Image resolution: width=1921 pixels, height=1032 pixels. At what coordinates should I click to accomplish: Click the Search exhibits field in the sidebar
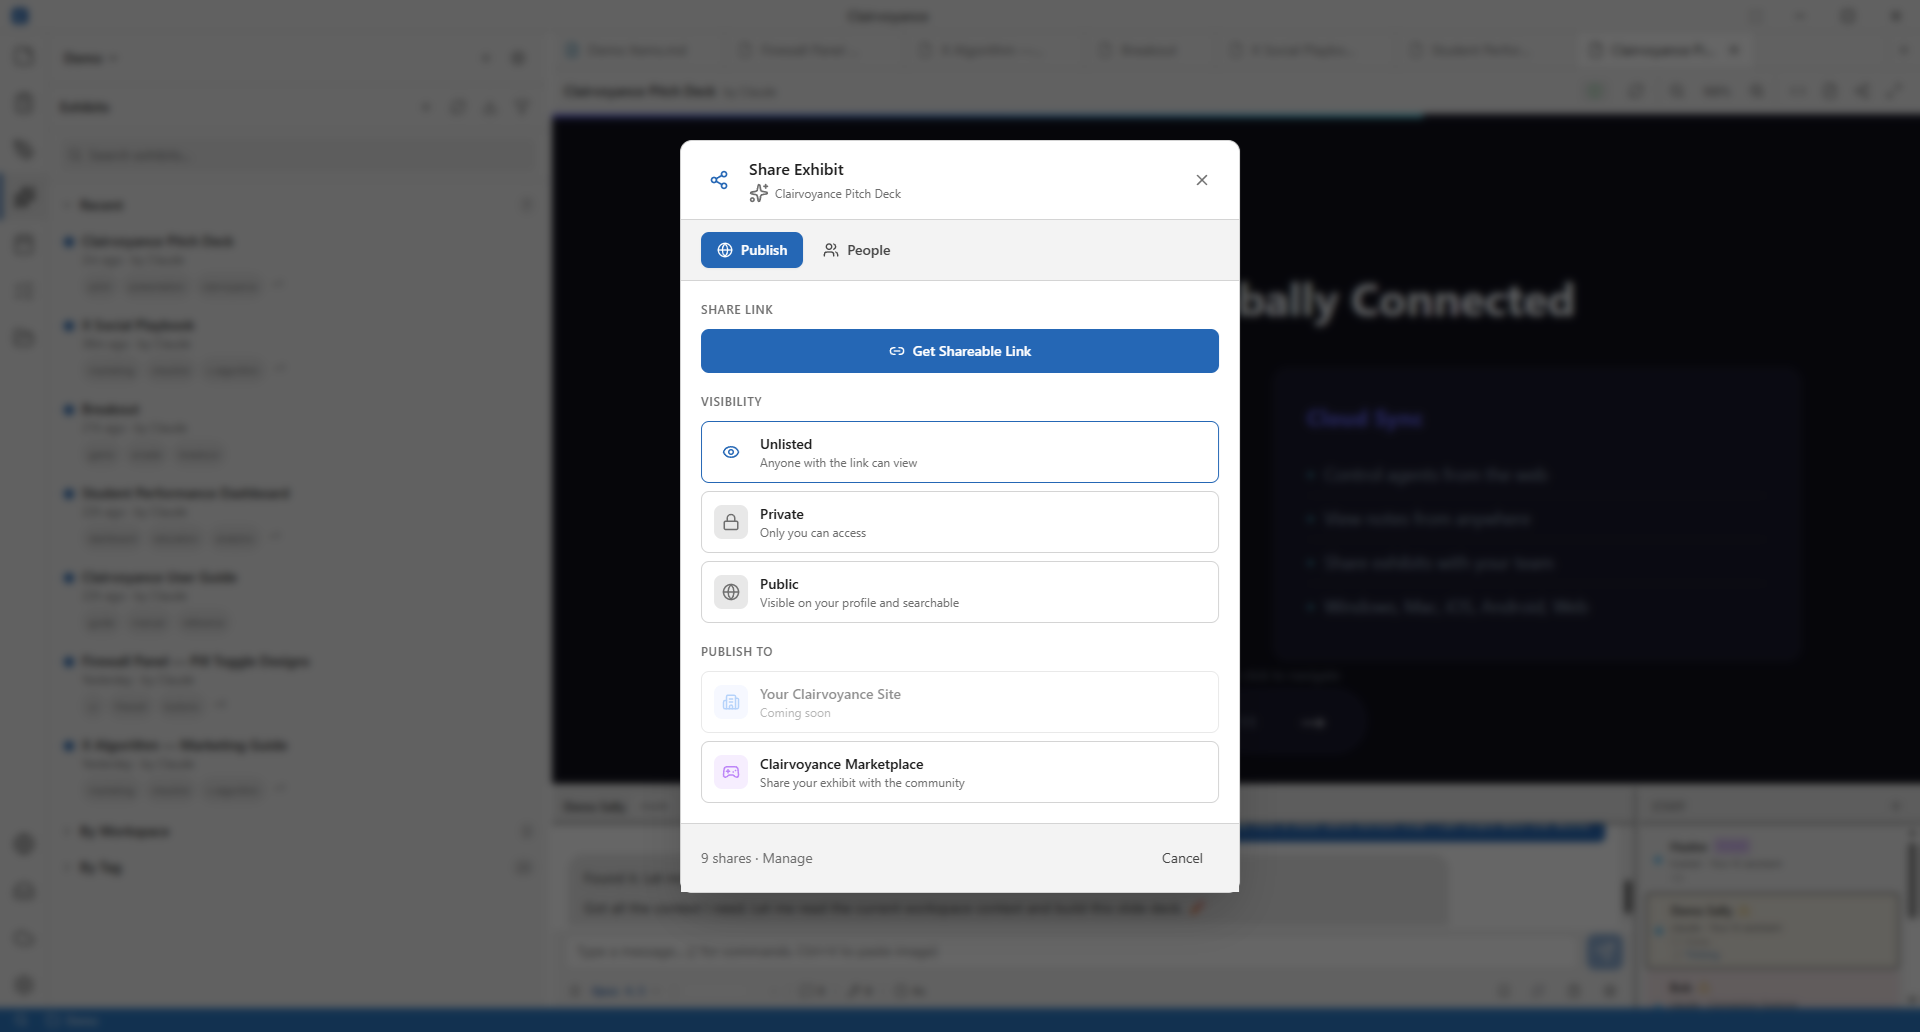(300, 155)
